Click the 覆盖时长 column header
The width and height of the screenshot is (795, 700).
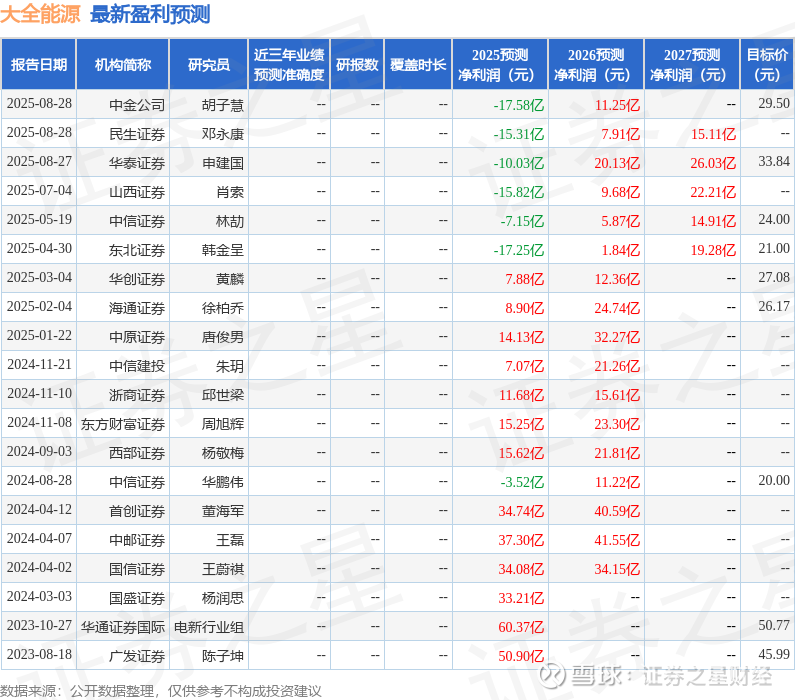[x=418, y=64]
